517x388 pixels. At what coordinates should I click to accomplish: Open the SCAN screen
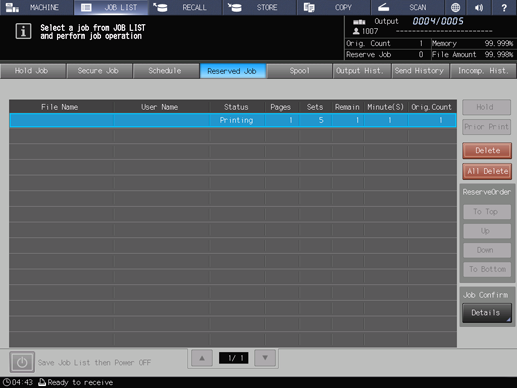408,7
